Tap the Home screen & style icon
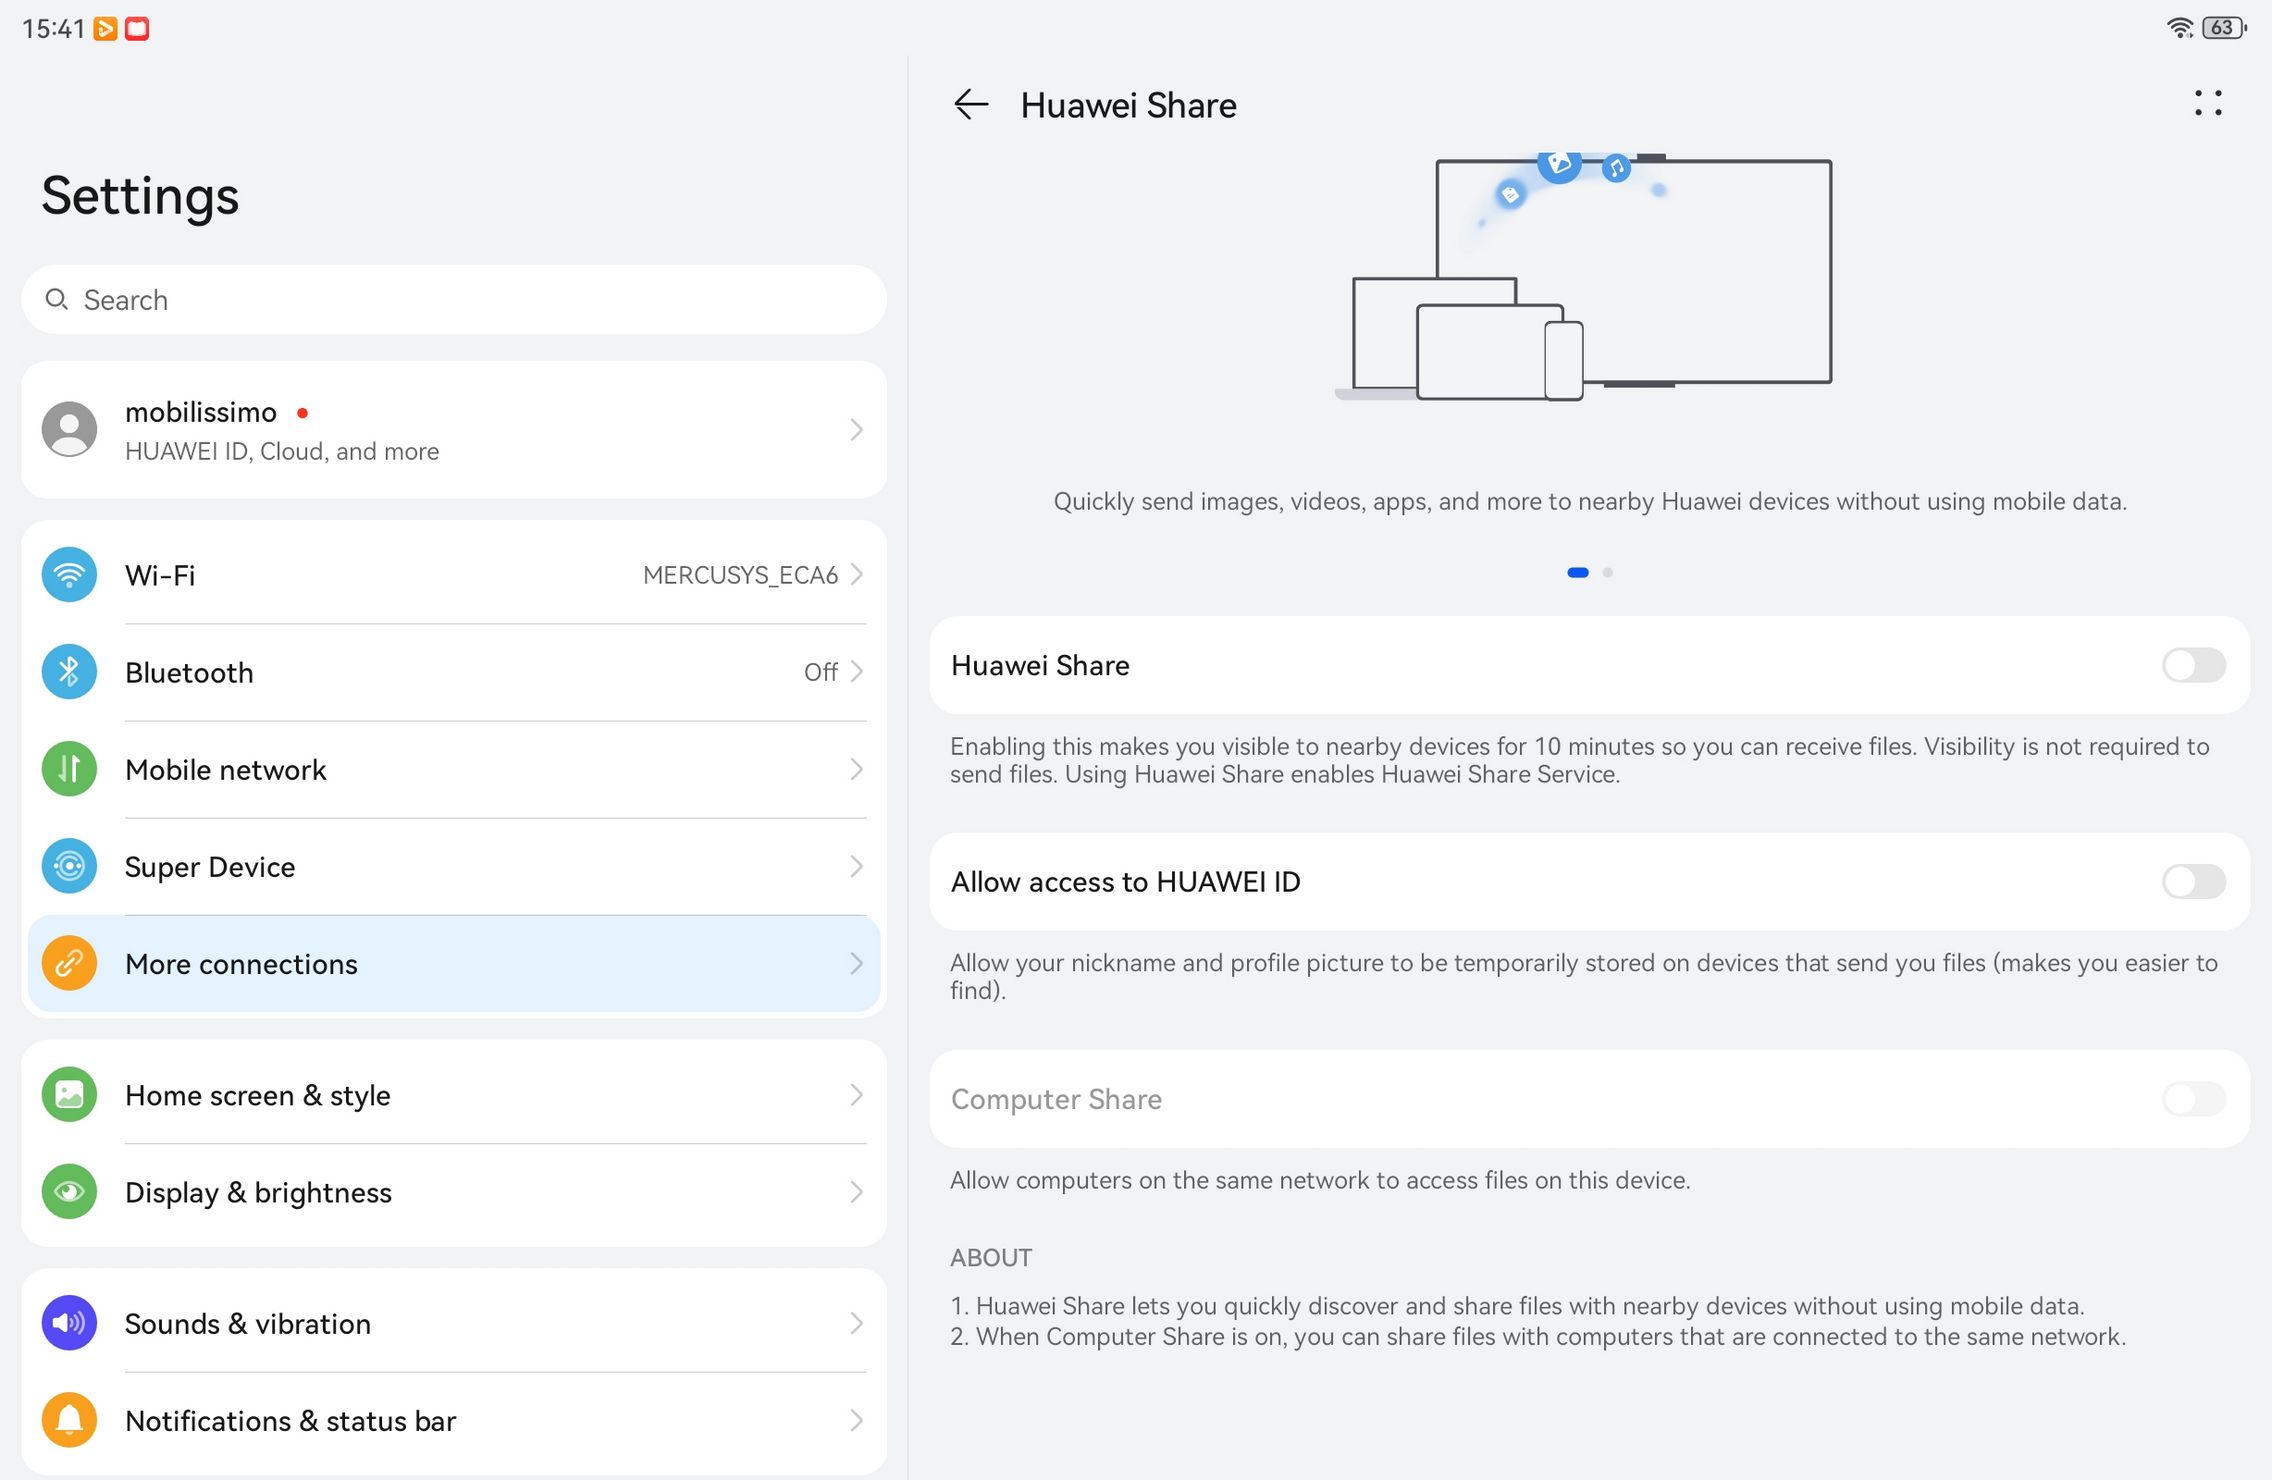This screenshot has width=2272, height=1480. pos(69,1095)
